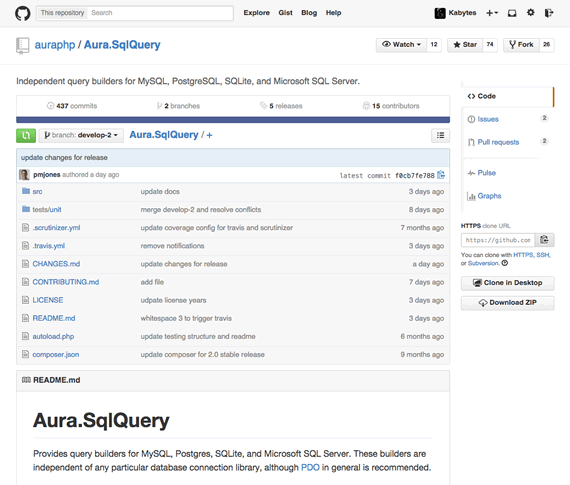Click the language bar under repo stats
The image size is (570, 485).
click(233, 120)
